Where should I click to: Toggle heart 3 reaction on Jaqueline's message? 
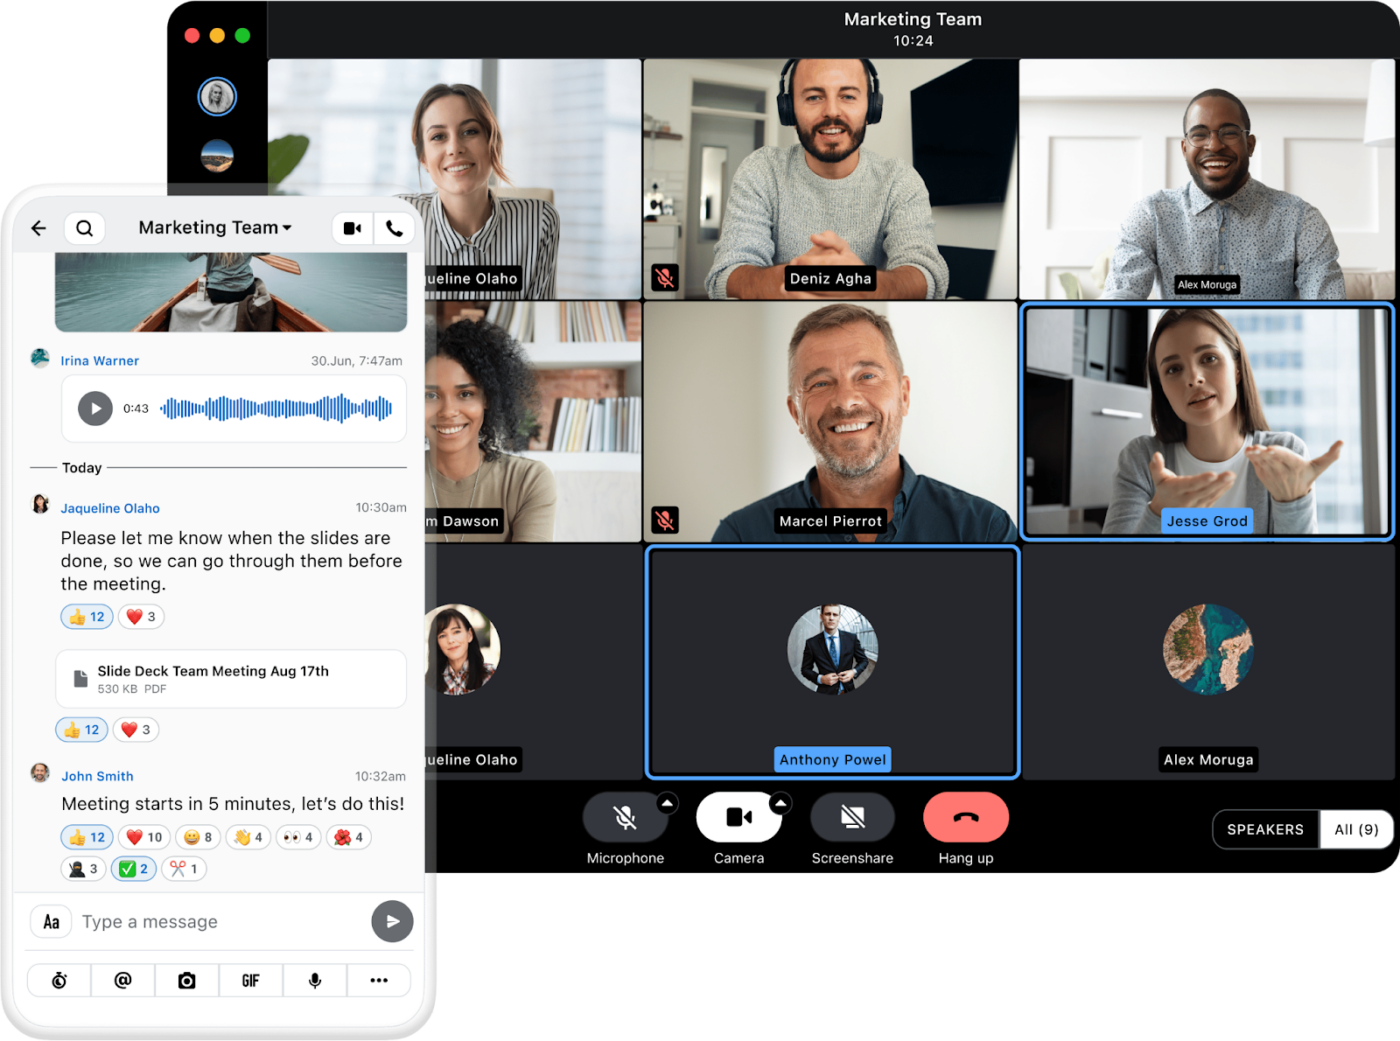pos(141,617)
